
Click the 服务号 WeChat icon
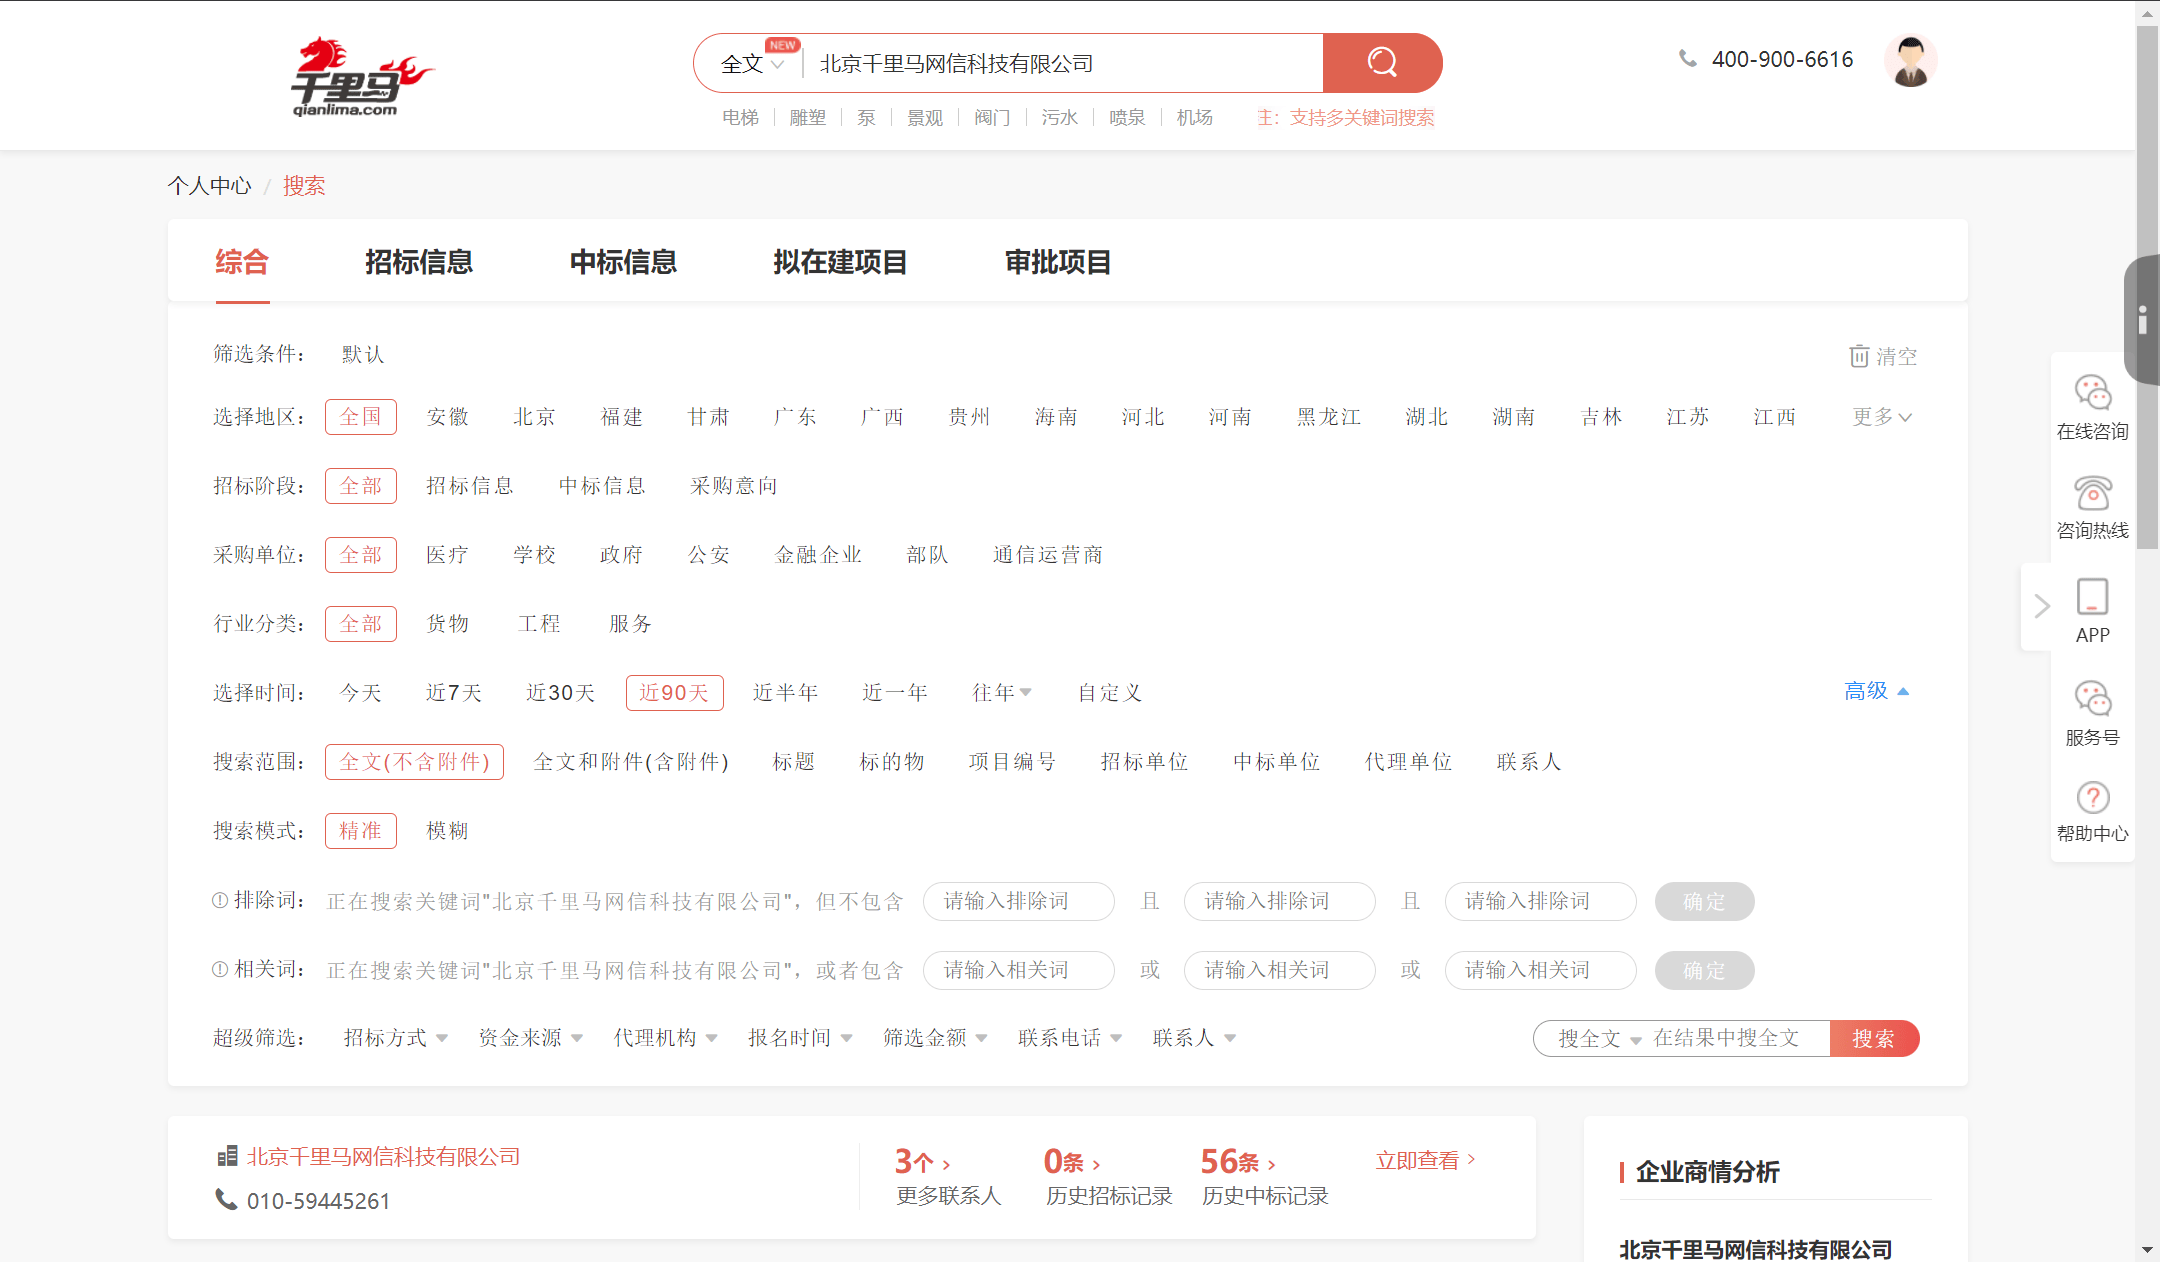2092,699
